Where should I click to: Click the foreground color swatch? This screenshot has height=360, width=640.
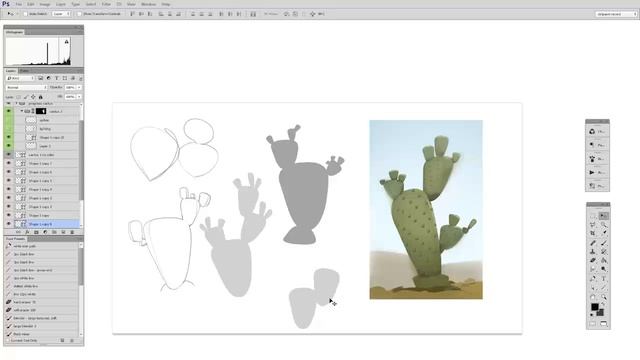tap(595, 307)
